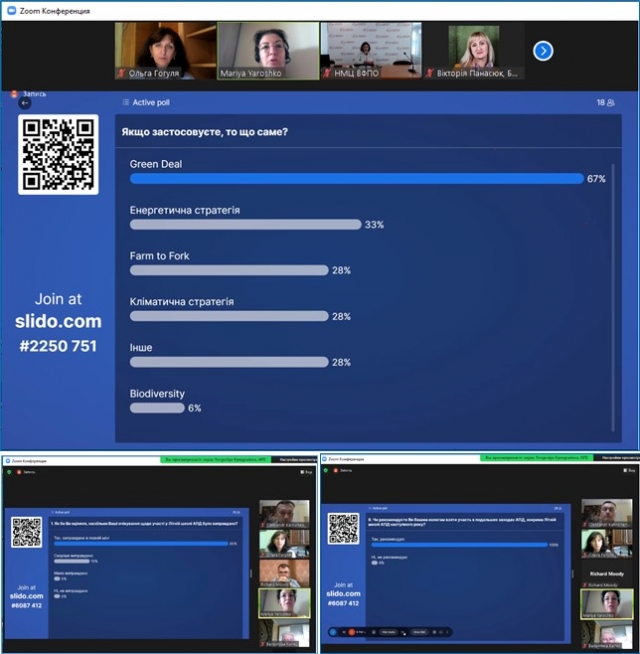Click red record icon in bottom-left Zoom window
Screen dimensions: 640x654
point(19,472)
